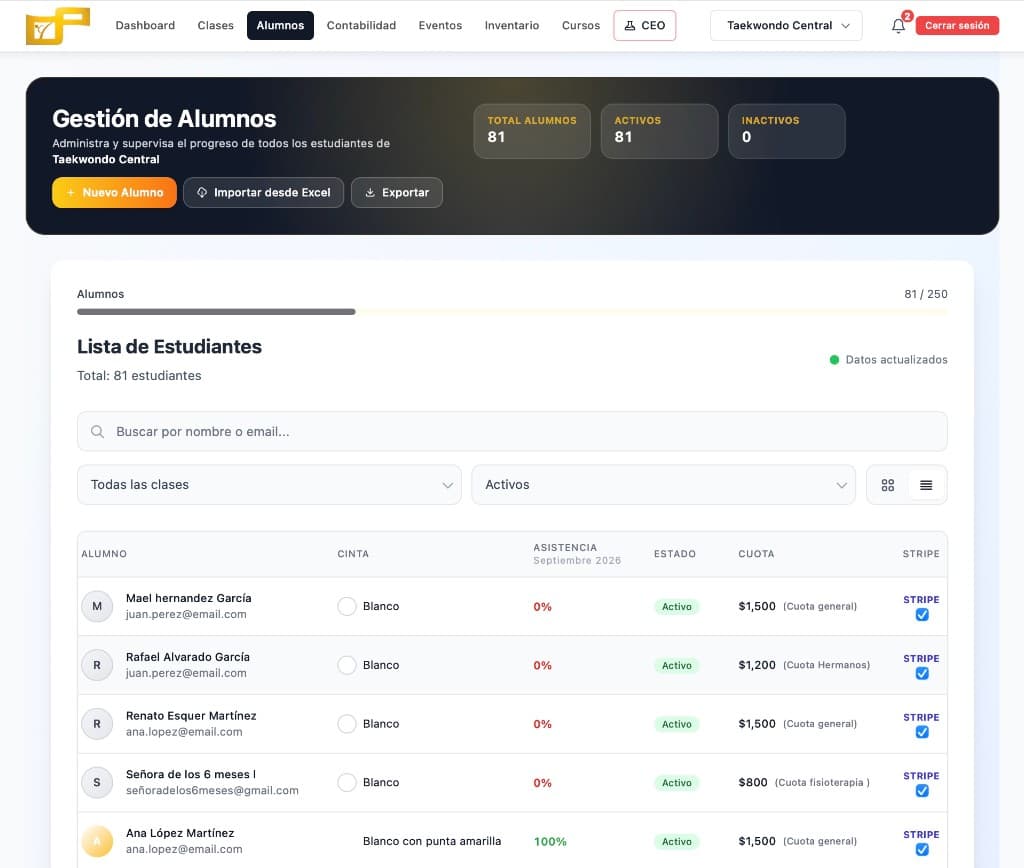
Task: Click the white belt circle for Rafael Alvarado
Action: pyautogui.click(x=347, y=665)
